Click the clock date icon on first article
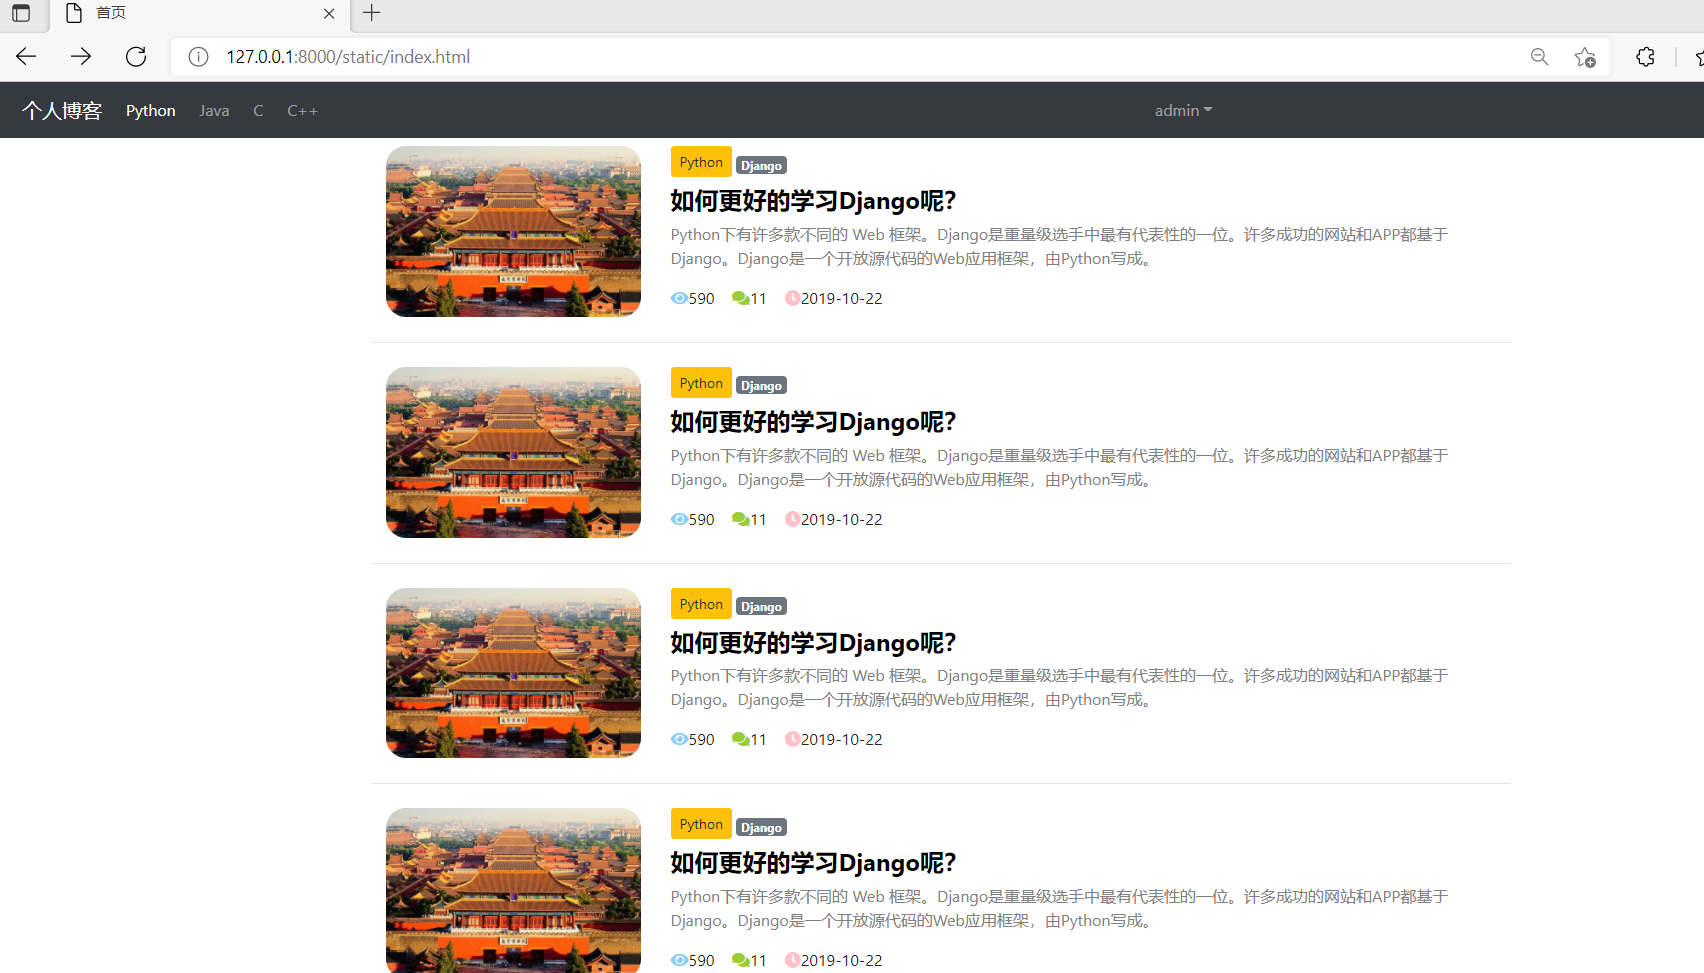 [x=792, y=298]
